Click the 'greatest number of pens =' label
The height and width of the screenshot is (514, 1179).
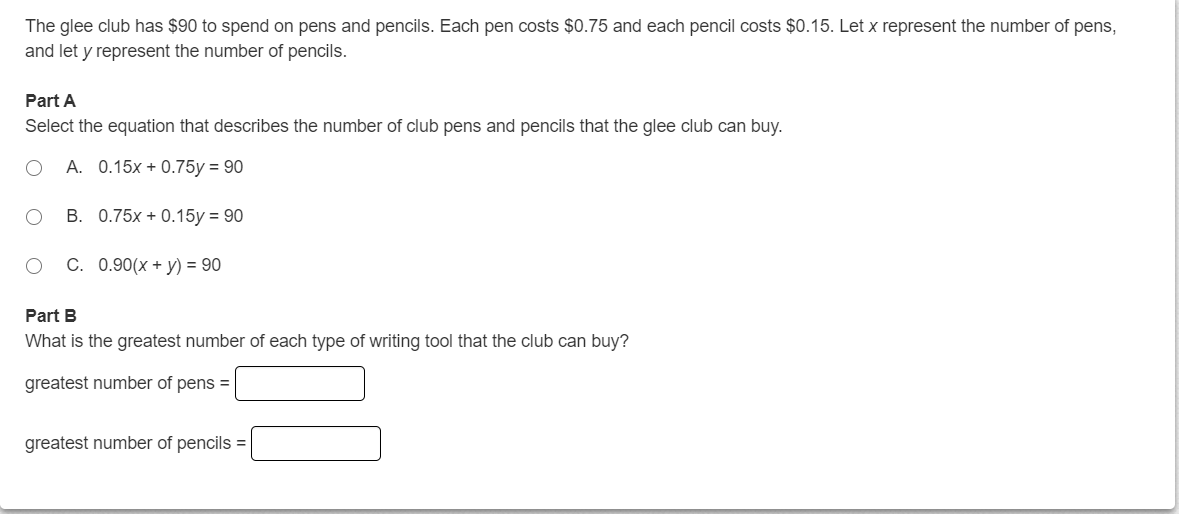127,383
